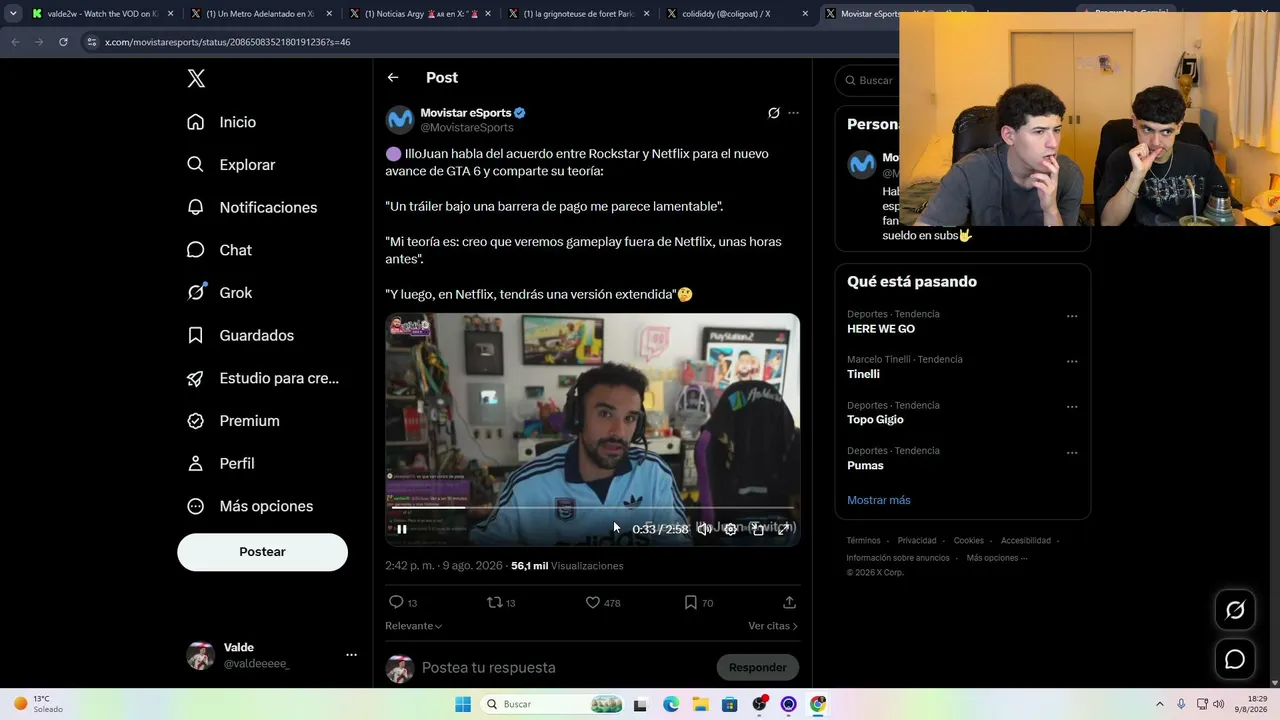Open Explorar in the sidebar
This screenshot has width=1280, height=720.
231,165
